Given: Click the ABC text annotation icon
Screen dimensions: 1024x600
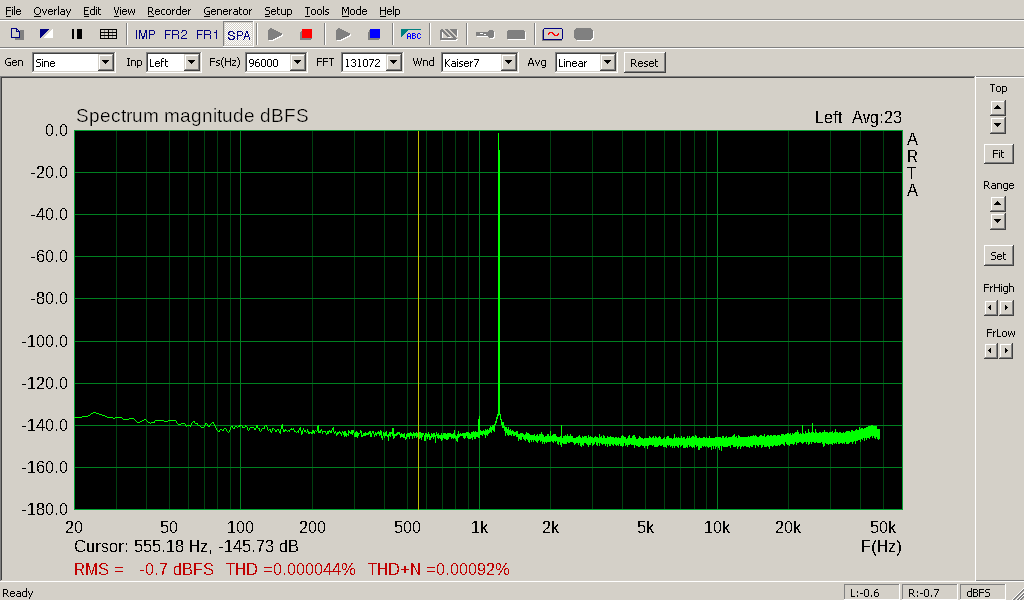Looking at the screenshot, I should [411, 34].
